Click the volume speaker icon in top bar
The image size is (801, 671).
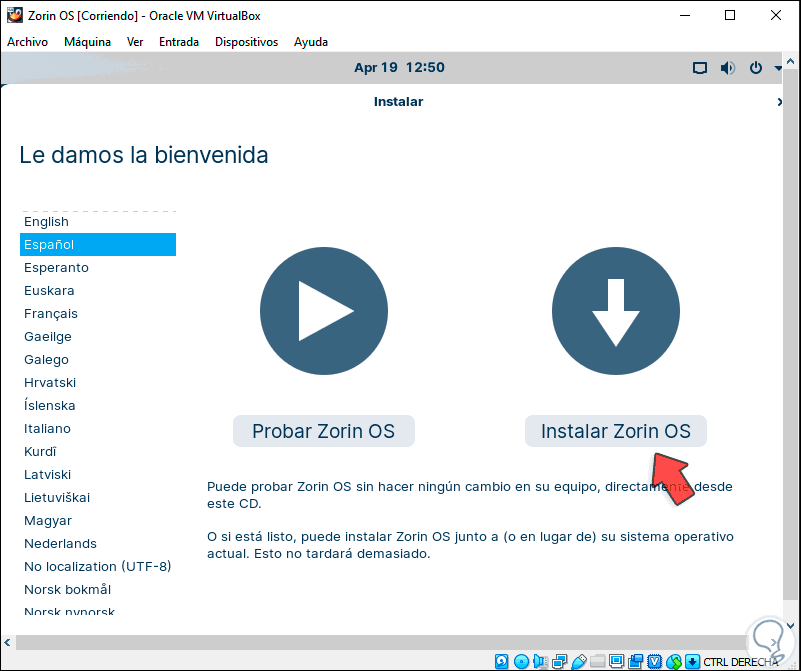727,68
